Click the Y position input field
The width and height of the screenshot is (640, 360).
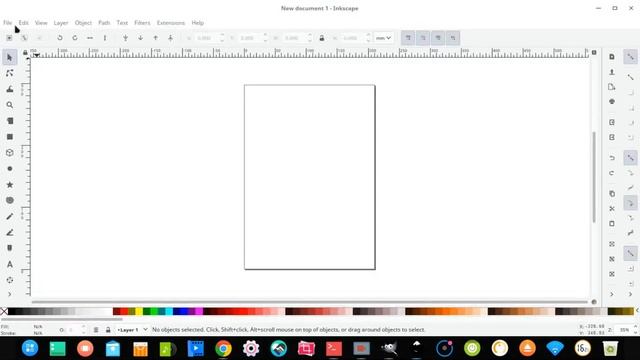(249, 38)
